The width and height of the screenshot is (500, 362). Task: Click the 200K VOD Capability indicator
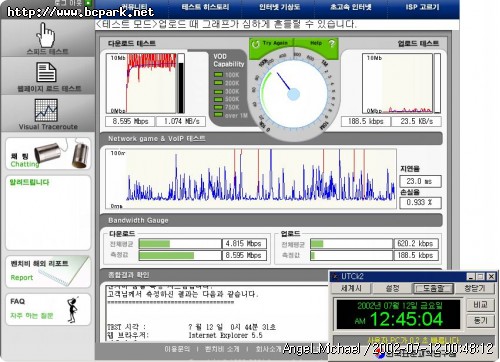click(x=218, y=83)
